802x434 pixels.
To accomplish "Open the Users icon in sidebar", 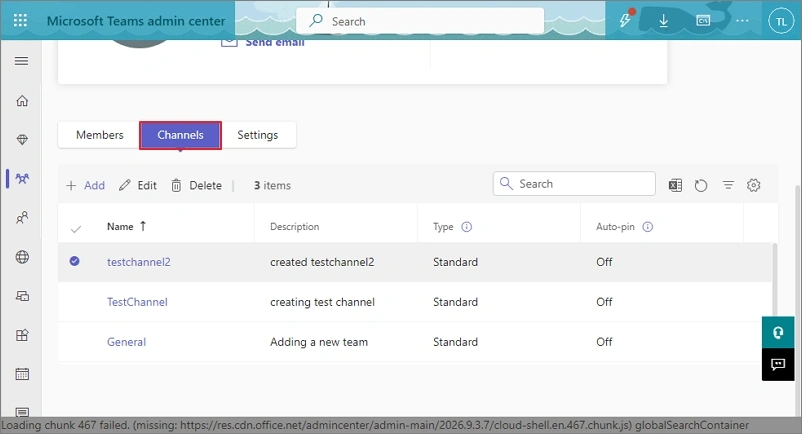I will [22, 218].
